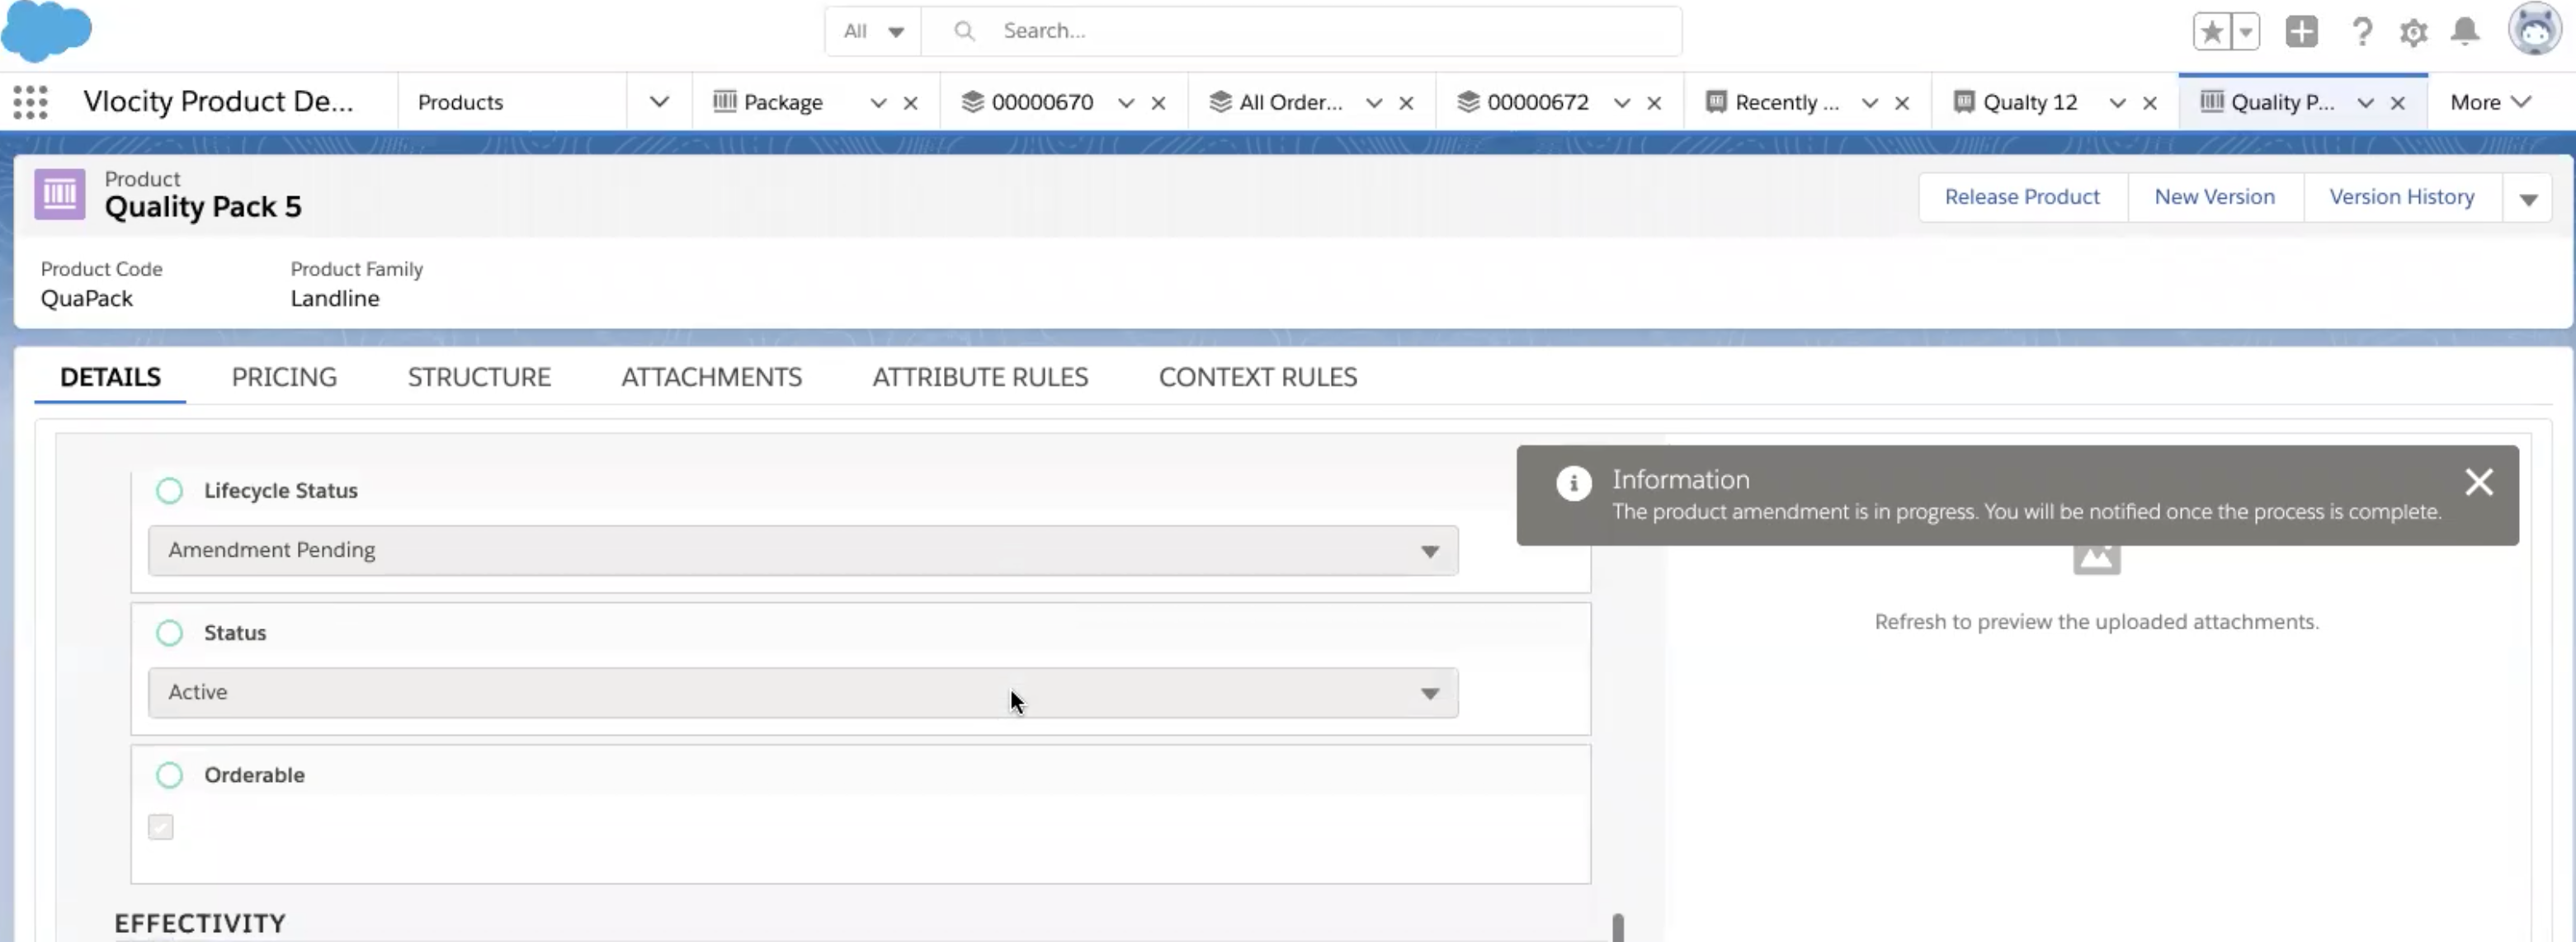Click the Refresh to preview attachments text
The width and height of the screenshot is (2576, 942).
tap(2096, 622)
